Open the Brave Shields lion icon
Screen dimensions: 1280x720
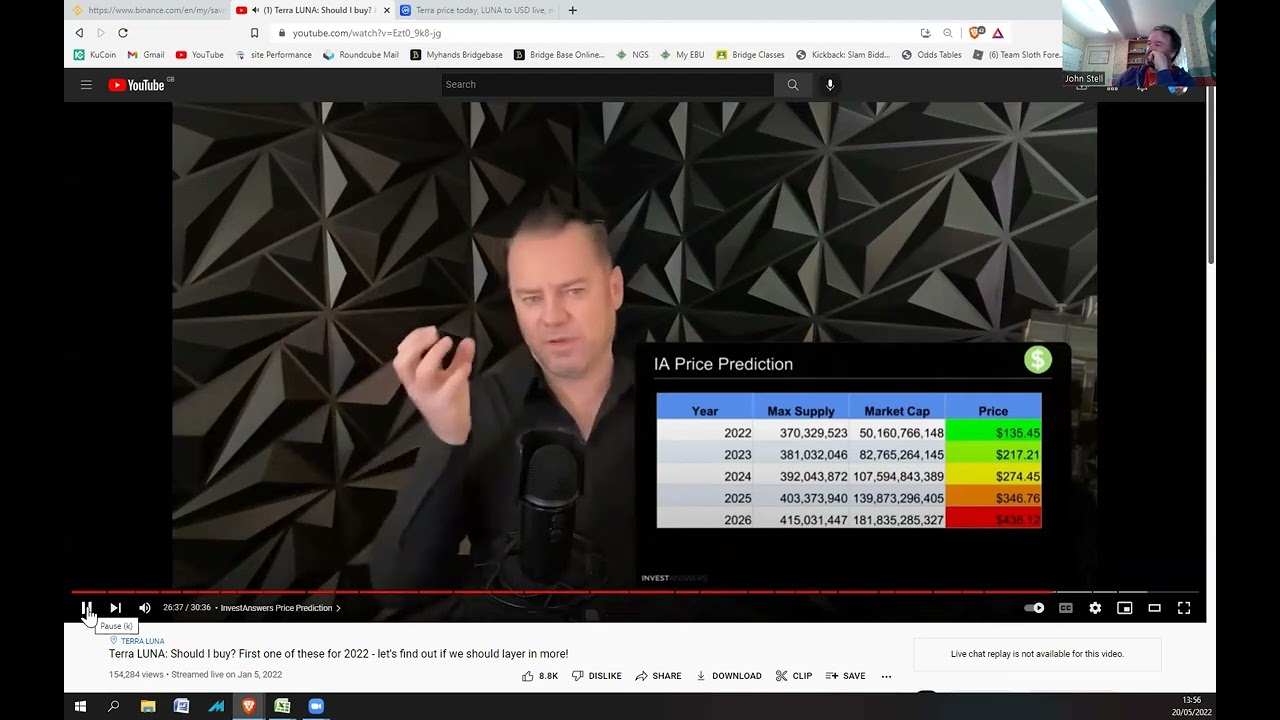[975, 33]
